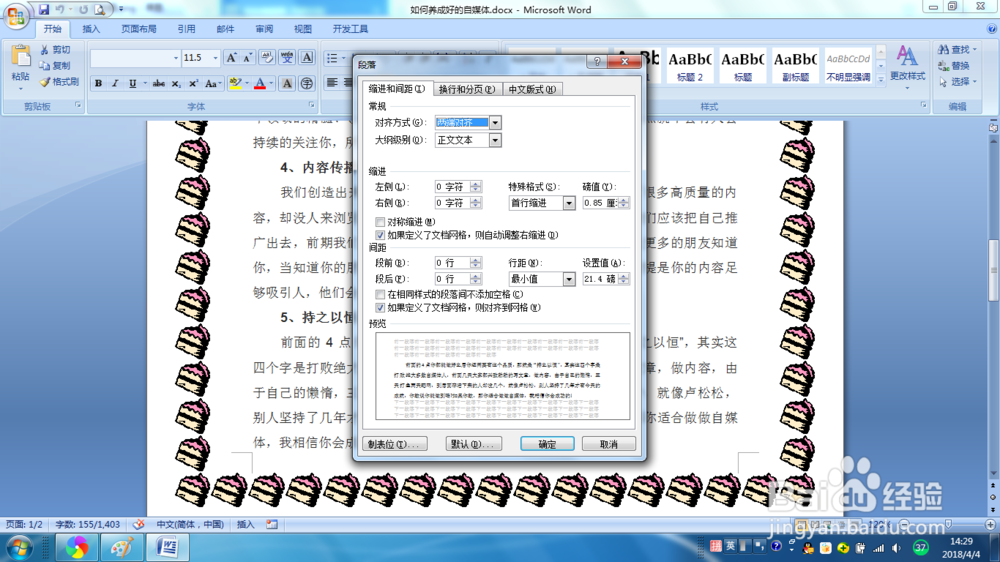Click the phonetic guide icon
The width and height of the screenshot is (1000, 562).
[x=287, y=58]
